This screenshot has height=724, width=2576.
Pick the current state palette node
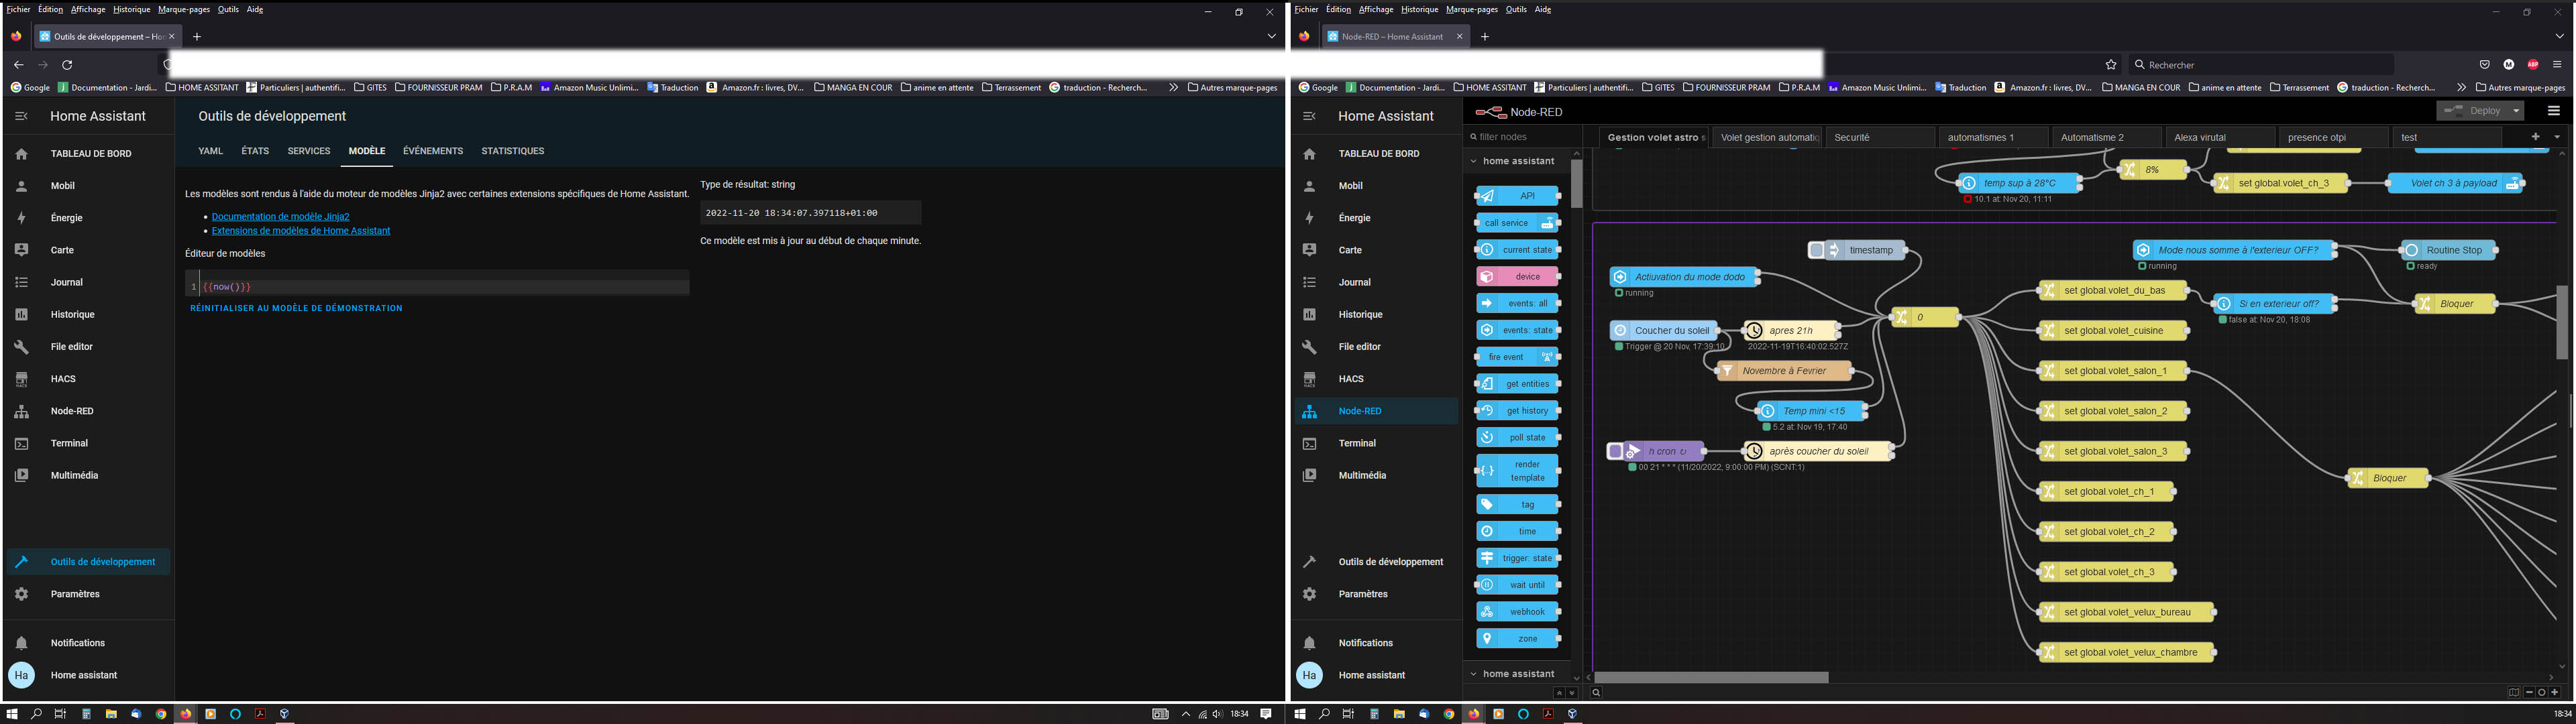[1517, 250]
